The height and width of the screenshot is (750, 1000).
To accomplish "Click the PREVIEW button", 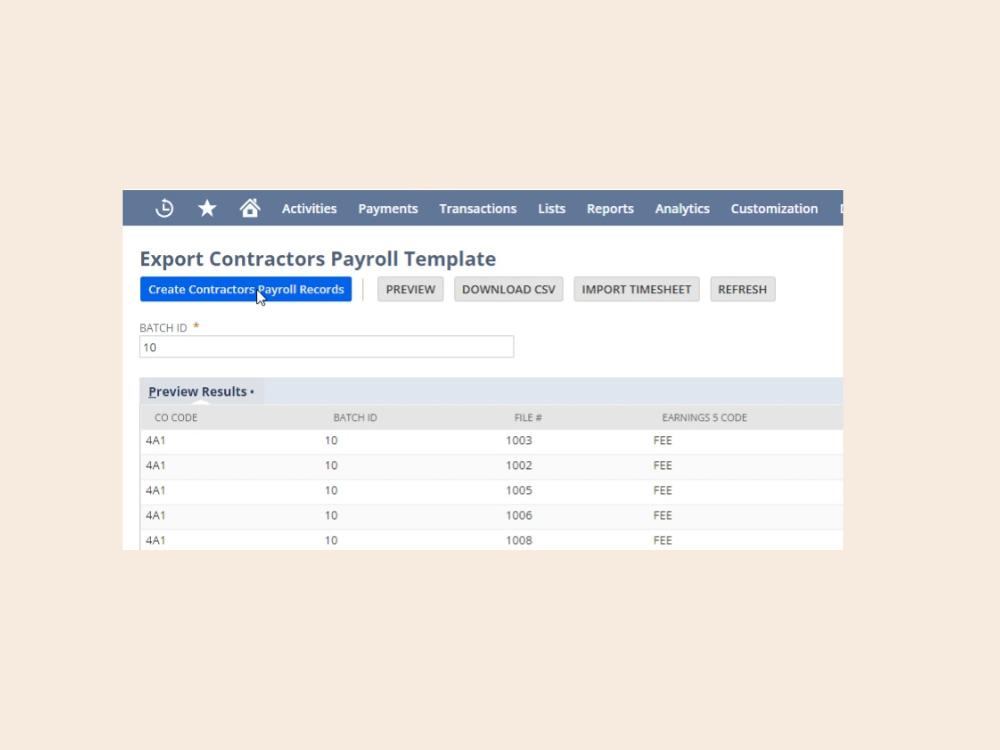I will coord(410,289).
